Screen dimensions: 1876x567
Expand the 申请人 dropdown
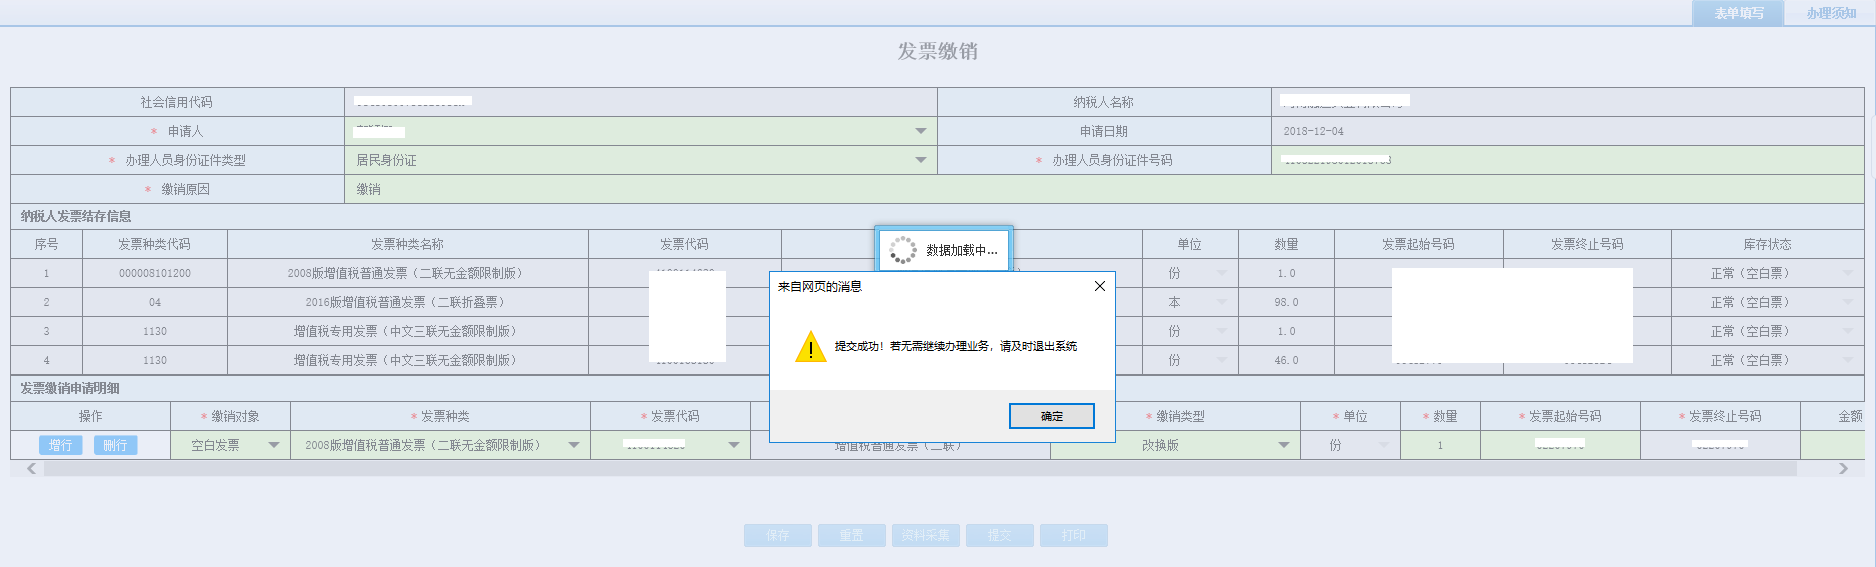click(x=920, y=131)
